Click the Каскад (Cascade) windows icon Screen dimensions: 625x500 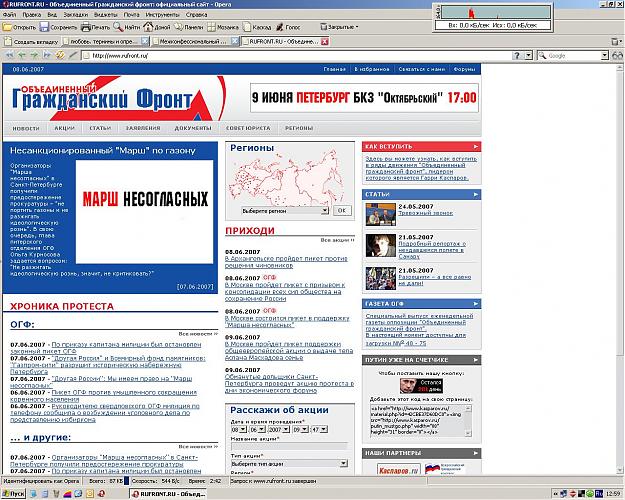[247, 27]
